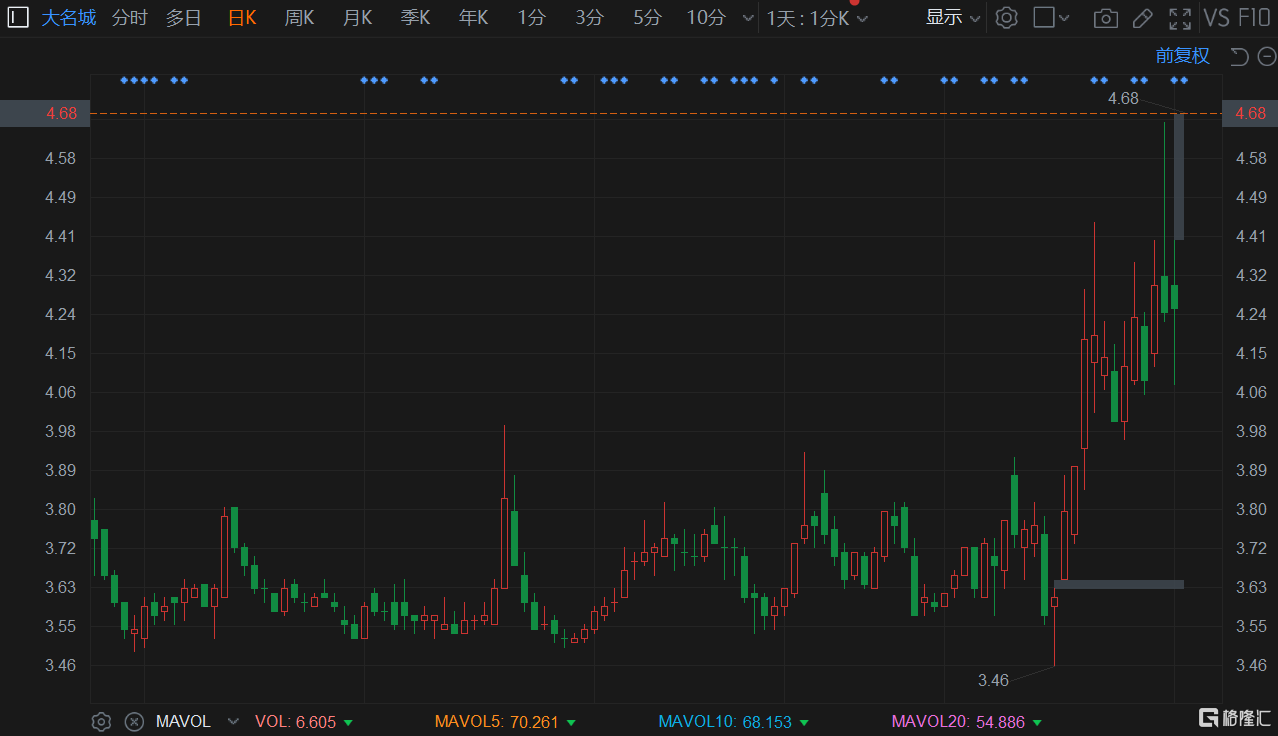Take a chart screenshot with camera icon
Screen dimensions: 1278x736
1105,18
